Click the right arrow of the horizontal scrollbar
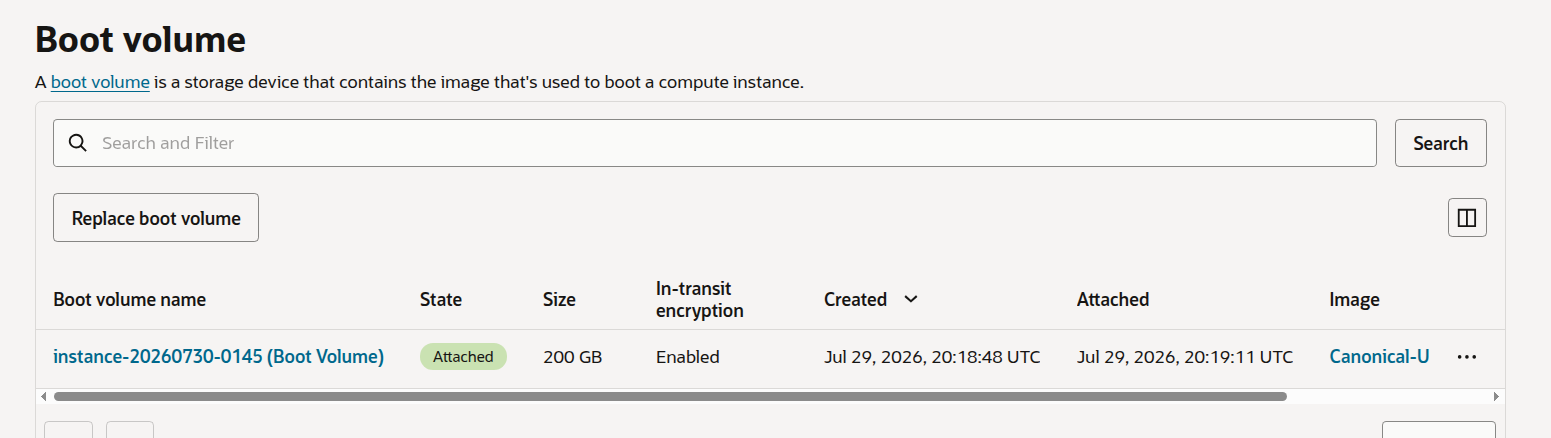The image size is (1551, 438). pyautogui.click(x=1497, y=397)
